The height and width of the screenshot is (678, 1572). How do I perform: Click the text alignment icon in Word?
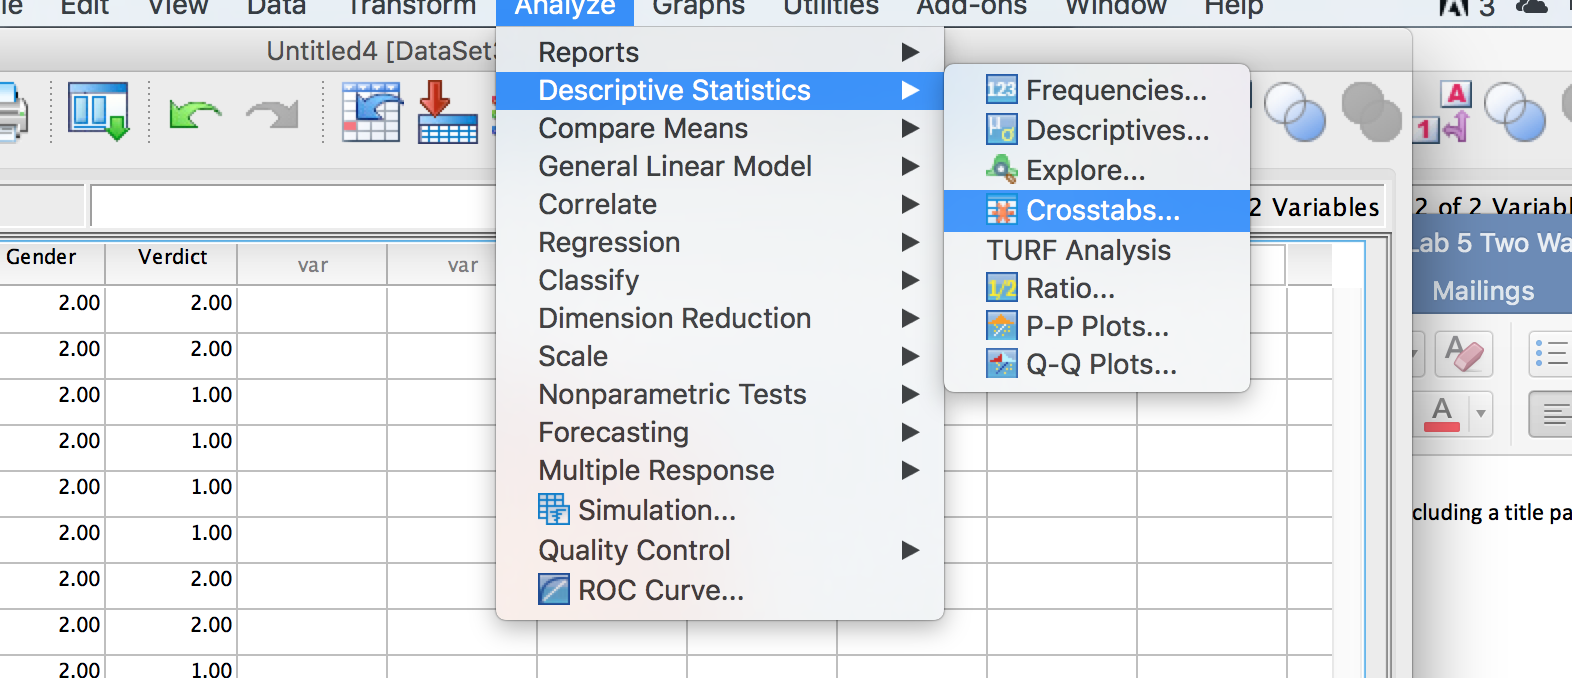click(x=1552, y=414)
